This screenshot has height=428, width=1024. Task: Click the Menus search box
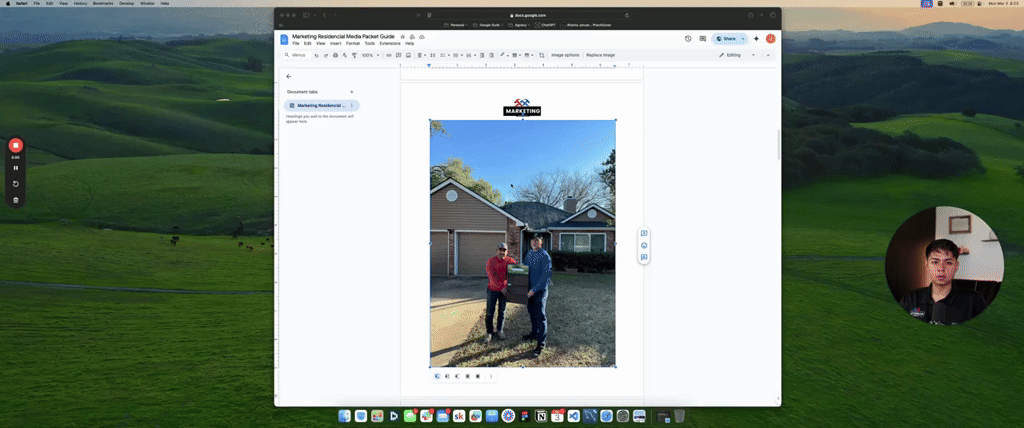tap(296, 55)
